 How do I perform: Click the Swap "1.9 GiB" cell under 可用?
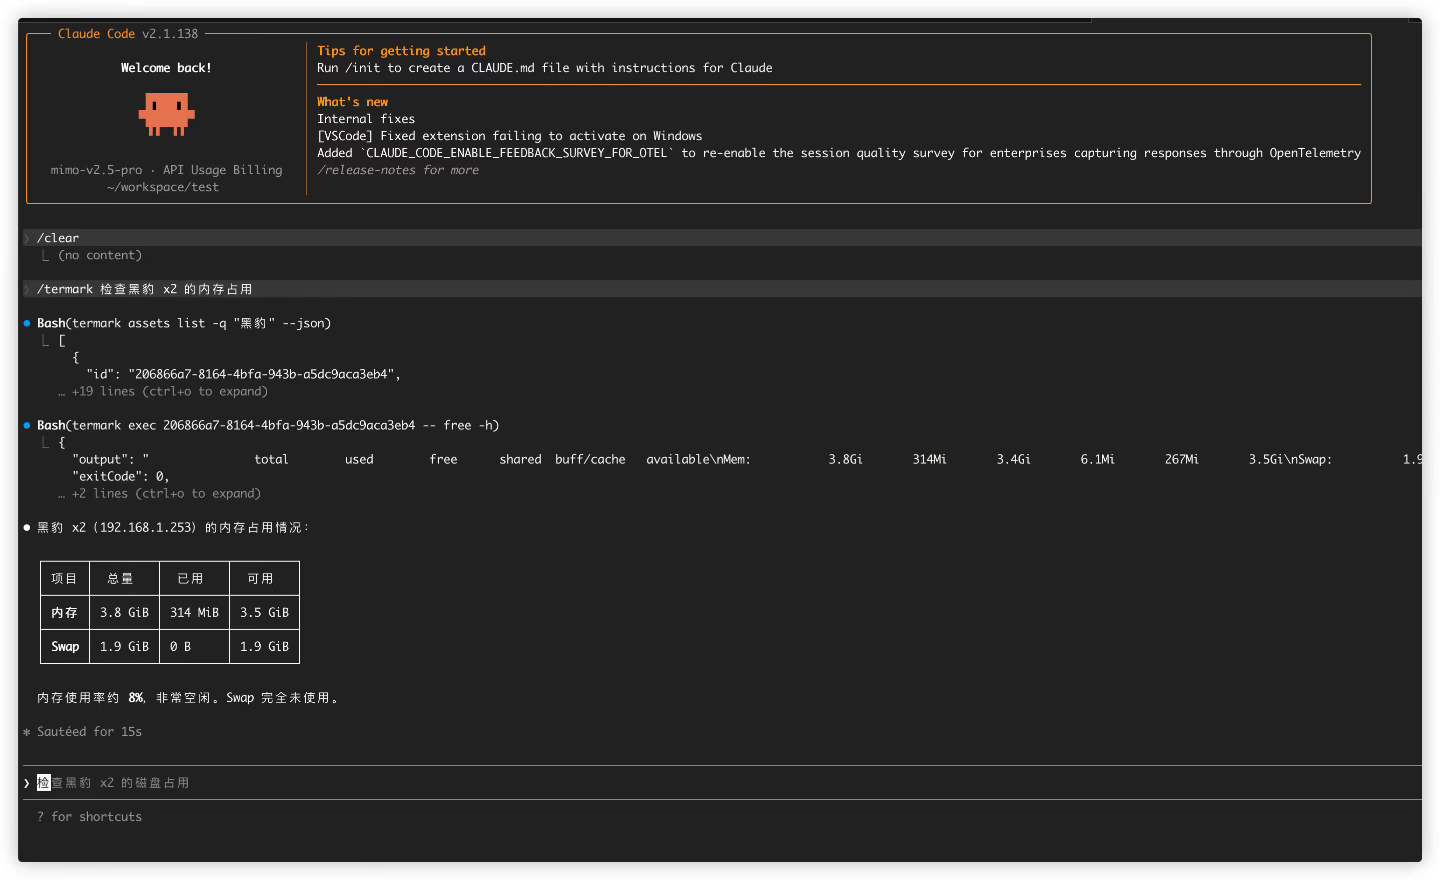pos(264,647)
